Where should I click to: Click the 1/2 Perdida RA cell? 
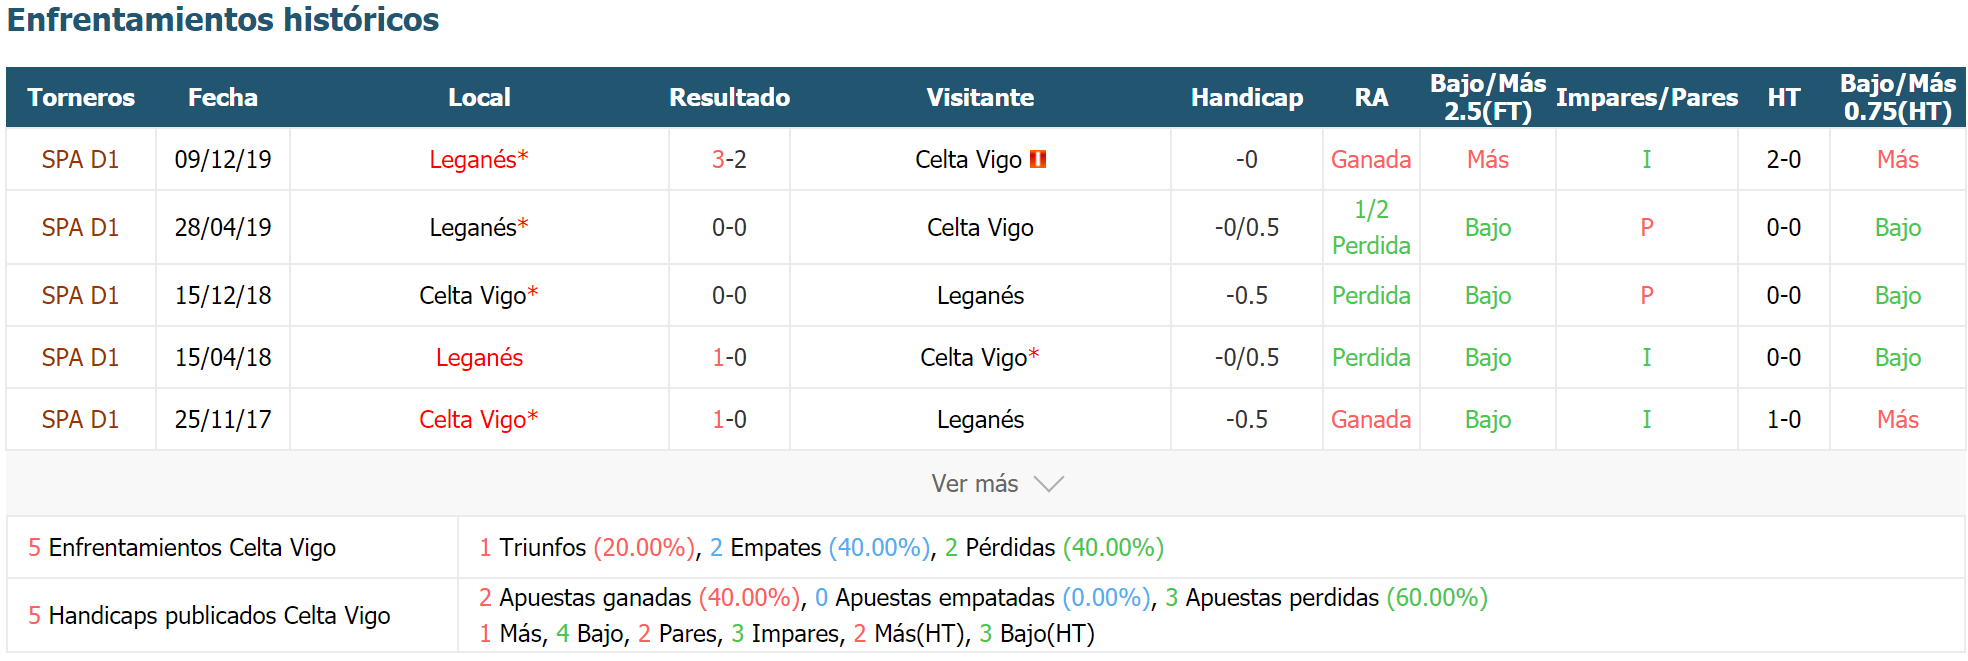pyautogui.click(x=1371, y=227)
